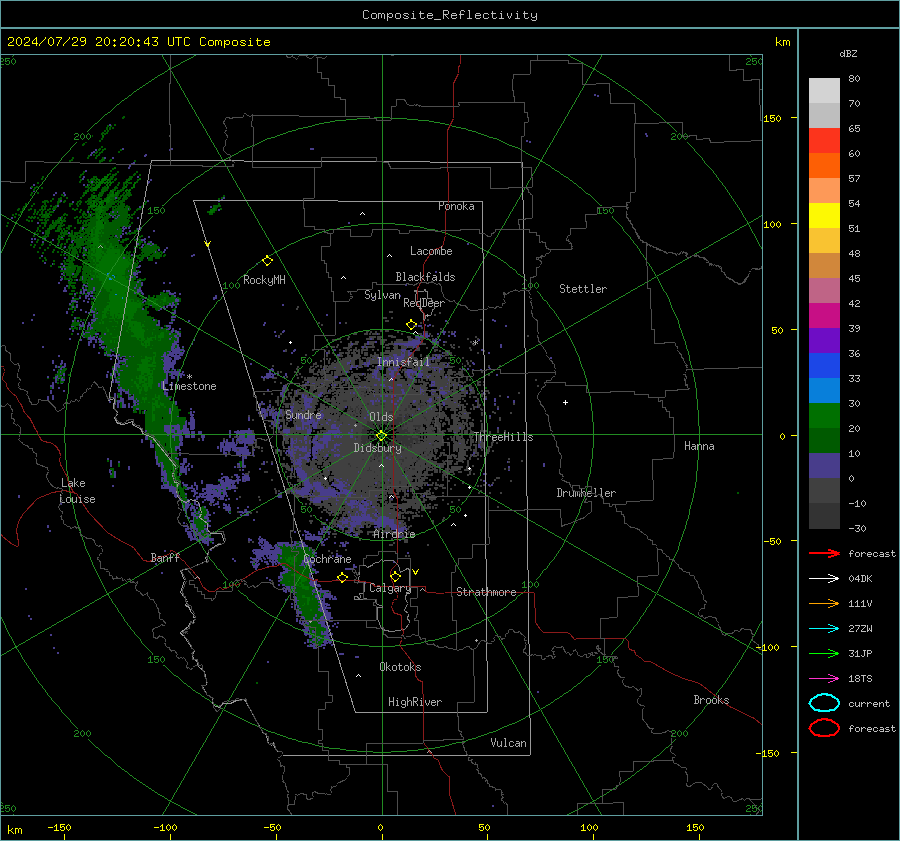Screen dimensions: 900x841
Task: Click the red 'forecast' ellipse in the legend
Action: tap(824, 728)
